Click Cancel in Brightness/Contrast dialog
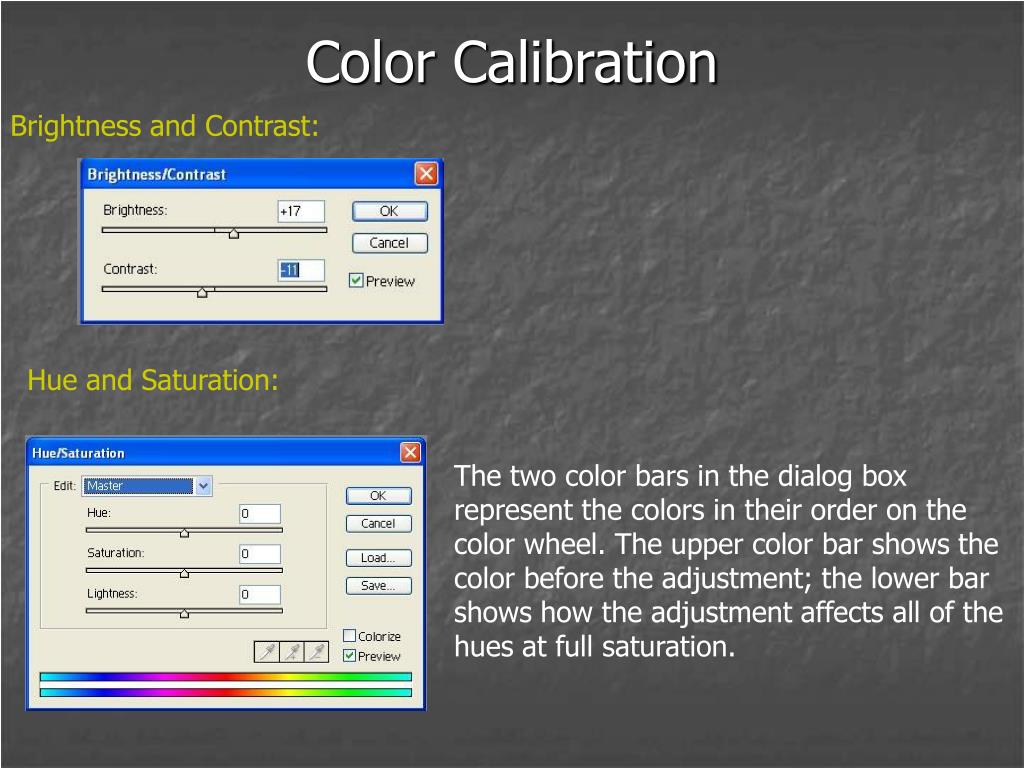The image size is (1024, 768). coord(390,243)
